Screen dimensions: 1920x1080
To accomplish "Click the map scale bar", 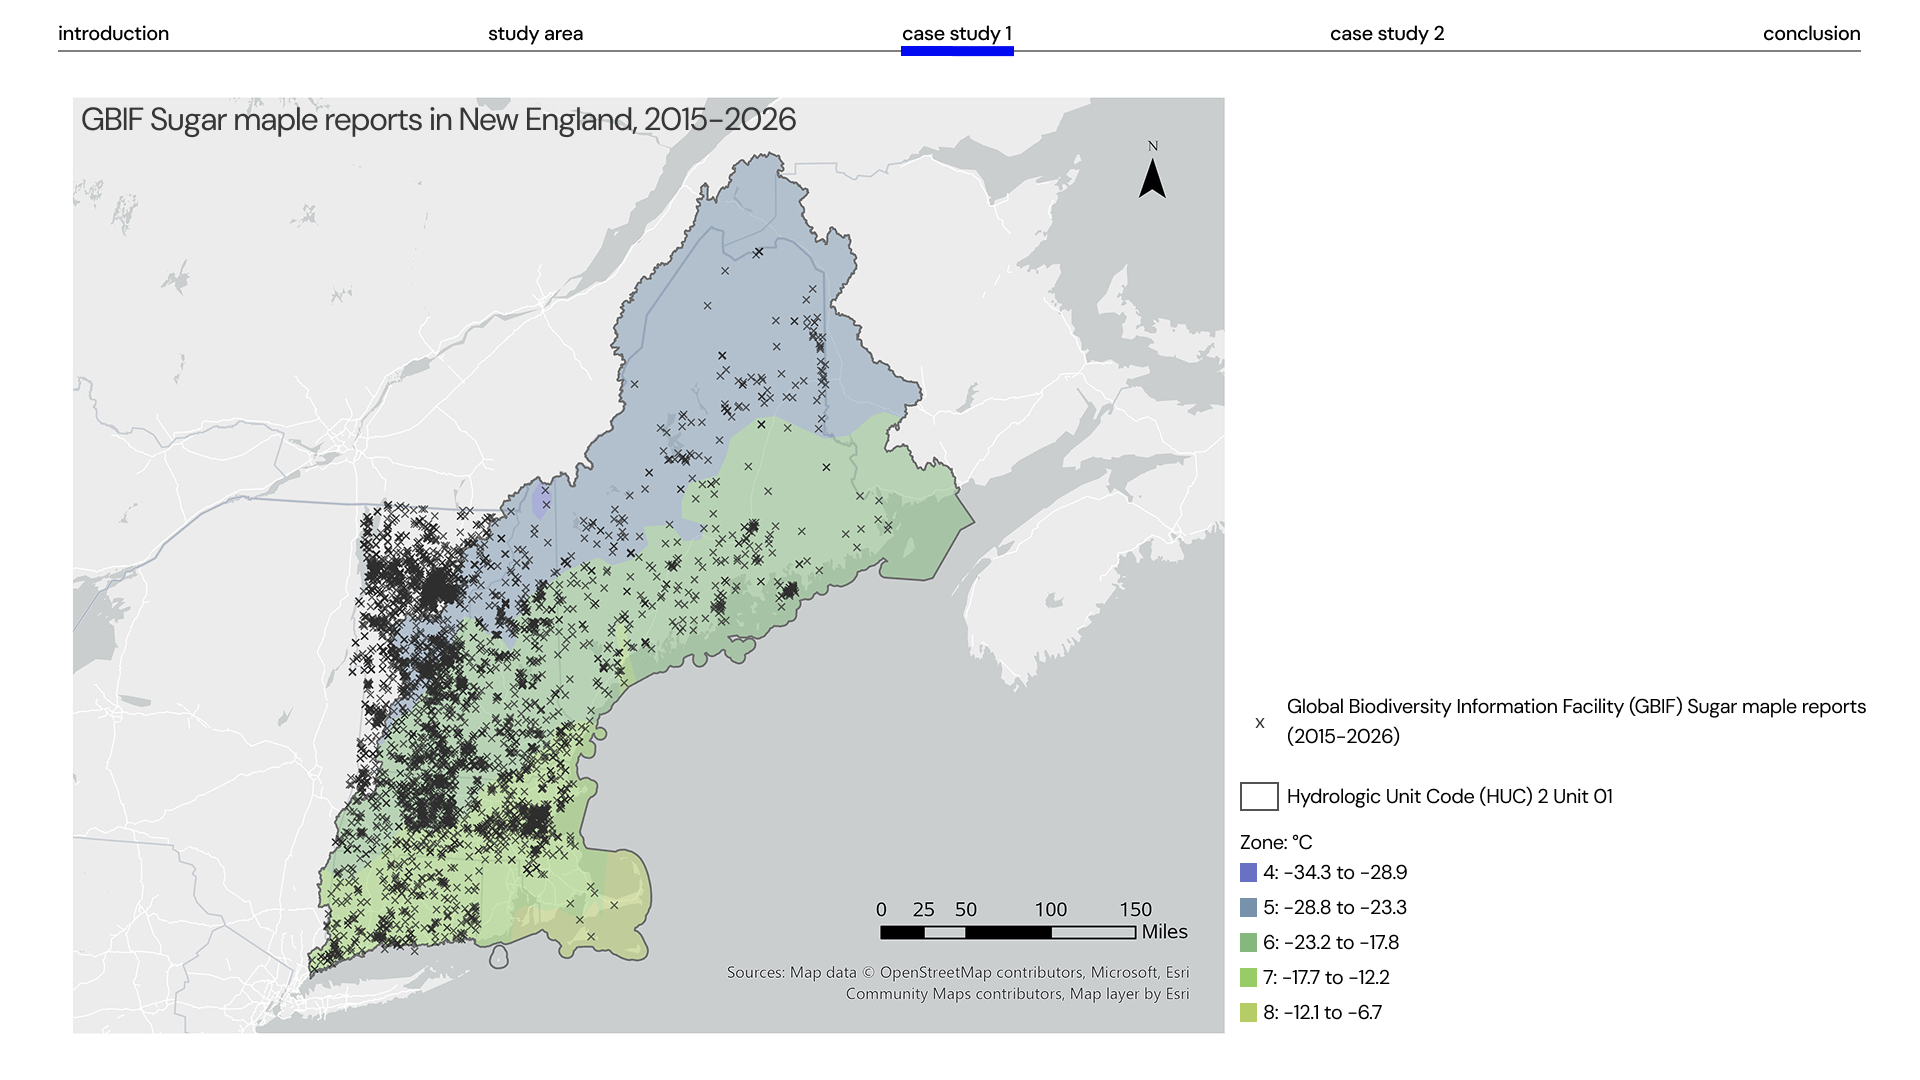I will pyautogui.click(x=1007, y=932).
